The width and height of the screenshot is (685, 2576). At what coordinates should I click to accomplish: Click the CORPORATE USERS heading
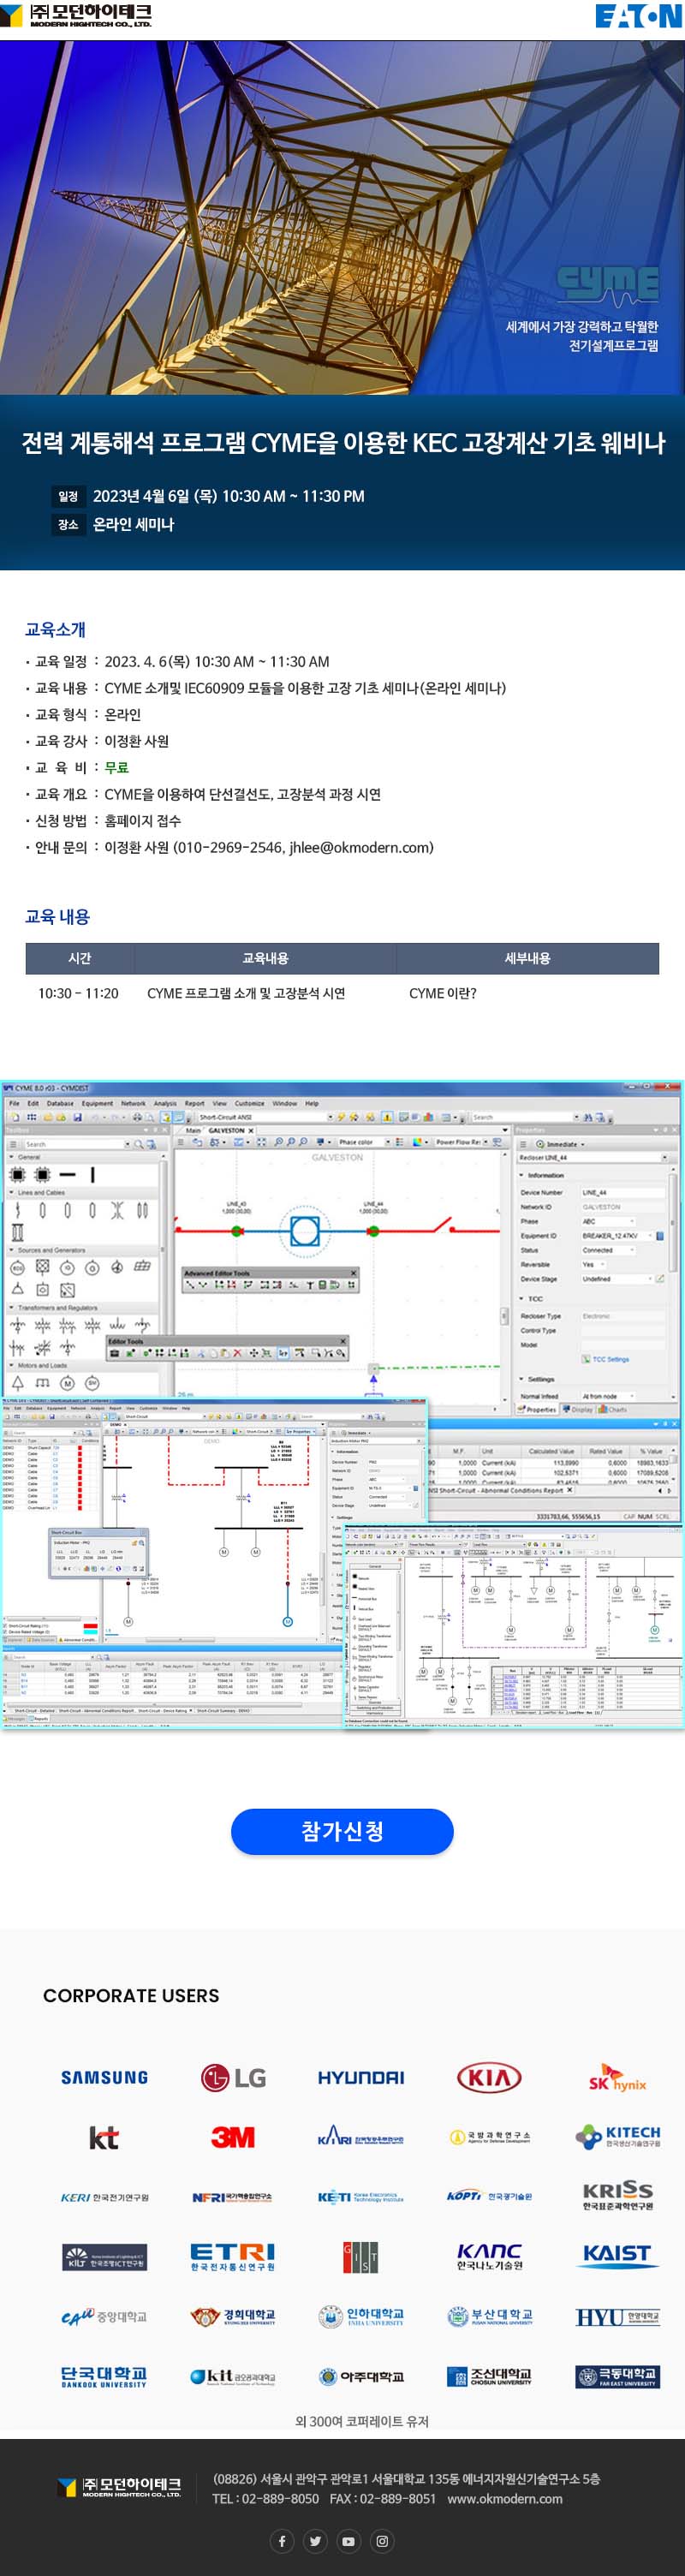pos(131,1995)
